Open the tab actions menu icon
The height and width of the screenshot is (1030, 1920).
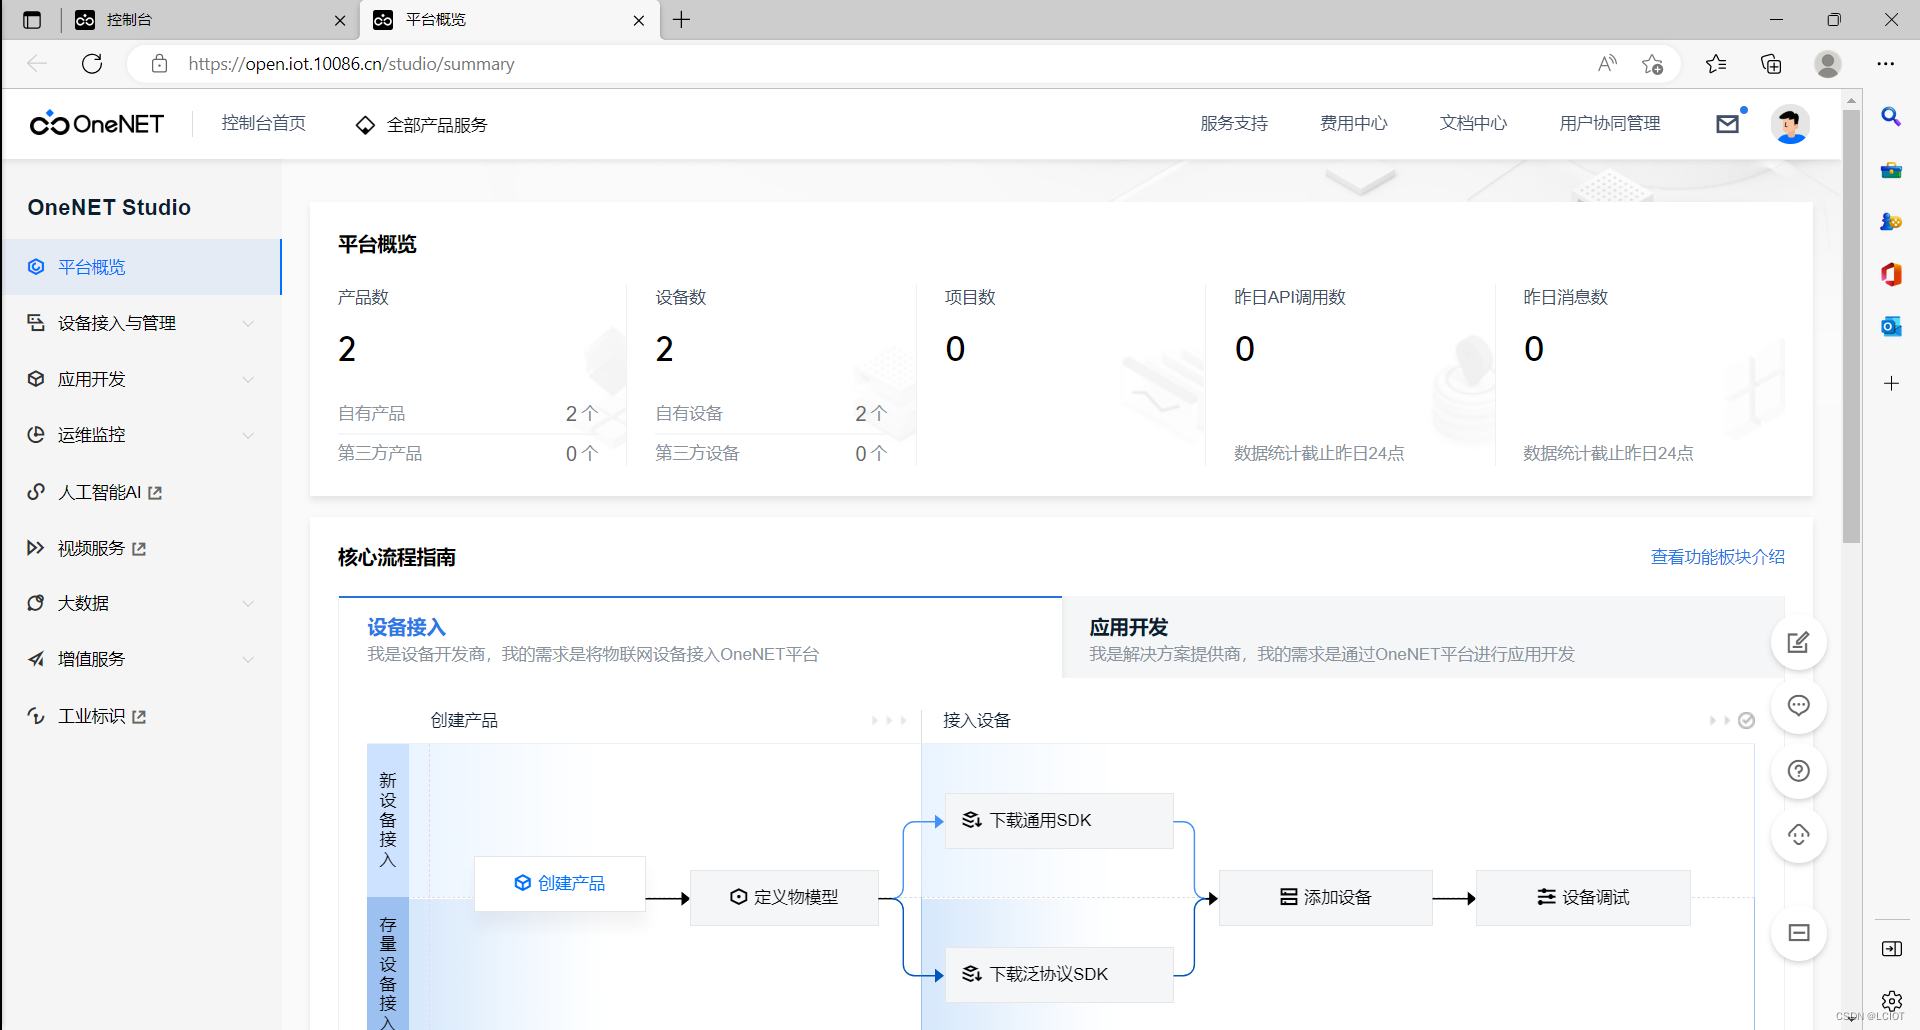tap(32, 20)
